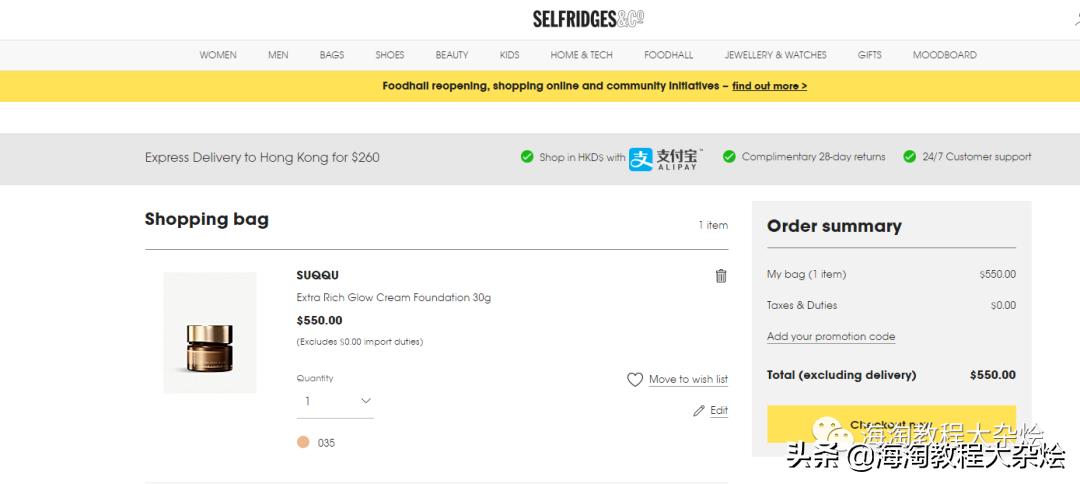Open the Extra Rich Glow Cream Foundation title
The image size is (1080, 484).
tap(393, 297)
